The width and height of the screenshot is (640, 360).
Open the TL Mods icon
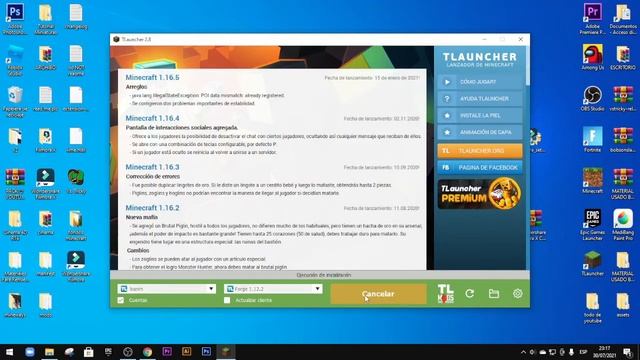pos(445,293)
